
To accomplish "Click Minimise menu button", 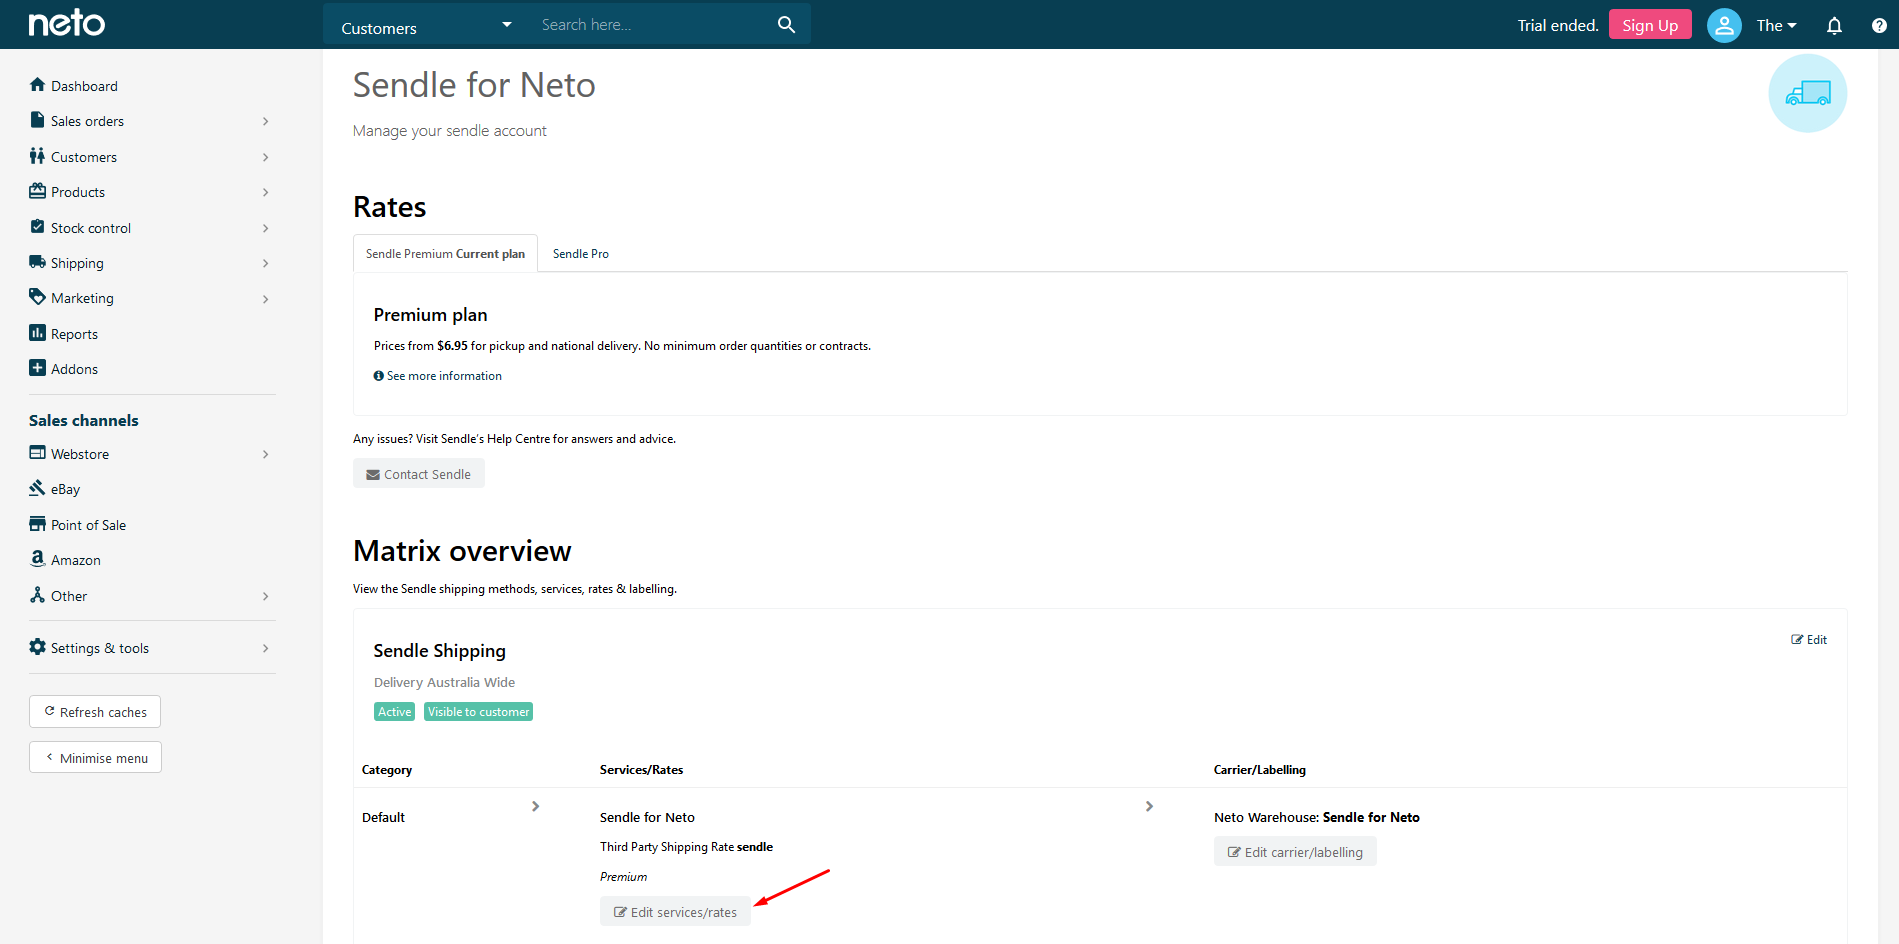I will pos(95,758).
